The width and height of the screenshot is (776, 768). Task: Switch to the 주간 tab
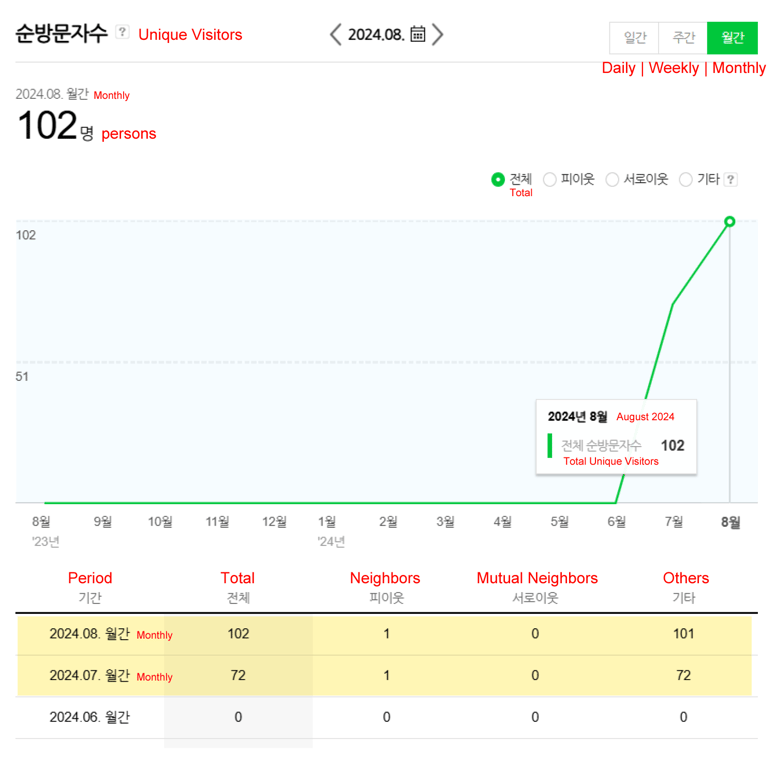[683, 38]
